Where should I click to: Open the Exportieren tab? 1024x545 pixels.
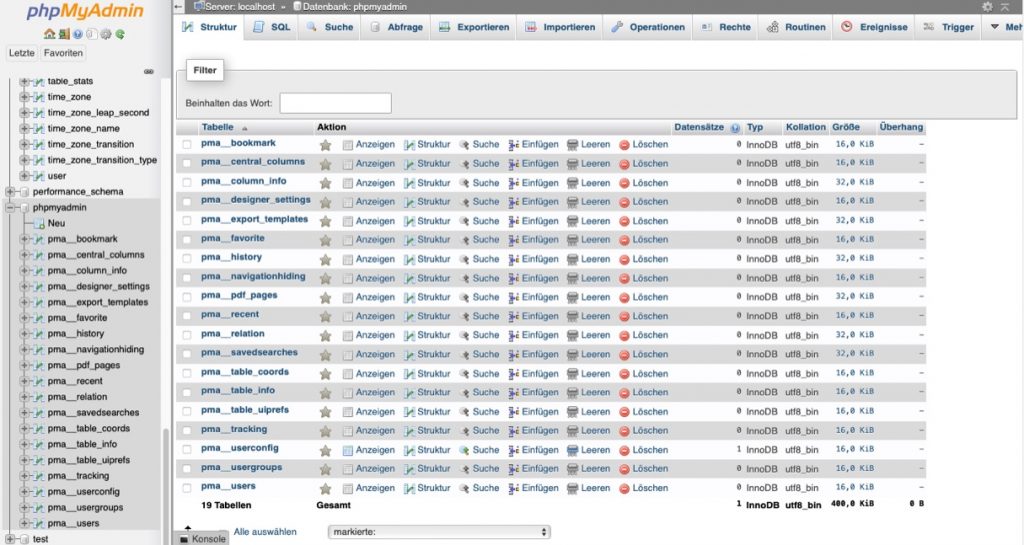tap(474, 27)
